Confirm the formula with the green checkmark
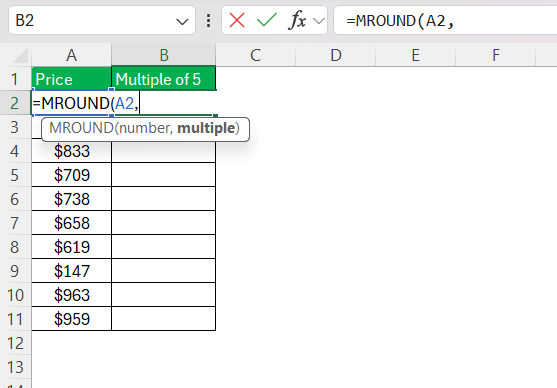 click(x=267, y=20)
